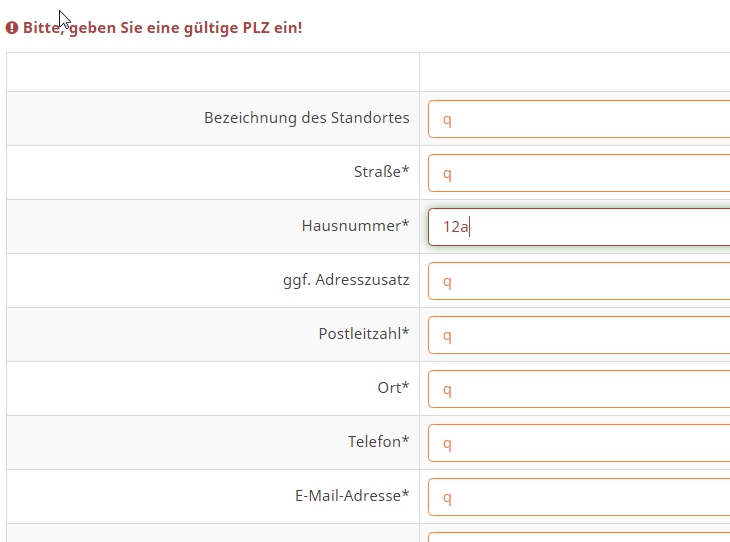Click the red error warning icon
Screen dimensions: 730x542
point(12,28)
